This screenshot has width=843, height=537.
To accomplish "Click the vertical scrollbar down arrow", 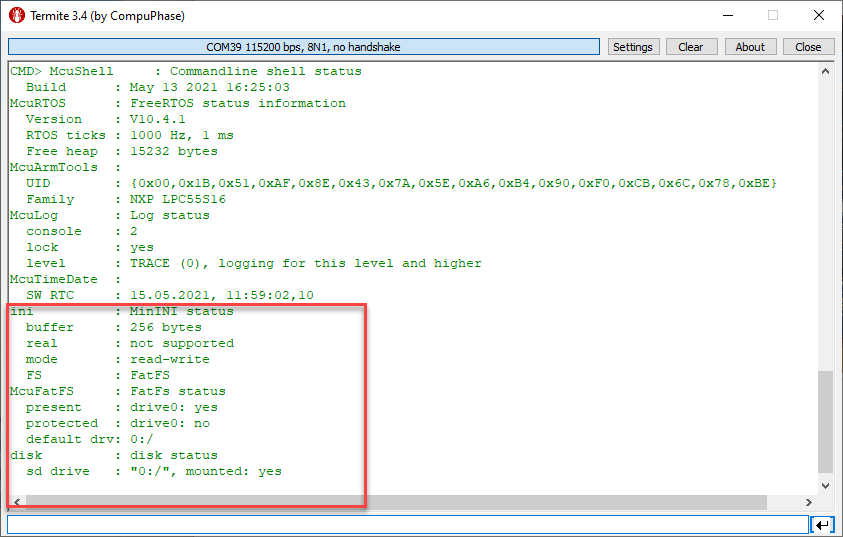I will 825,485.
